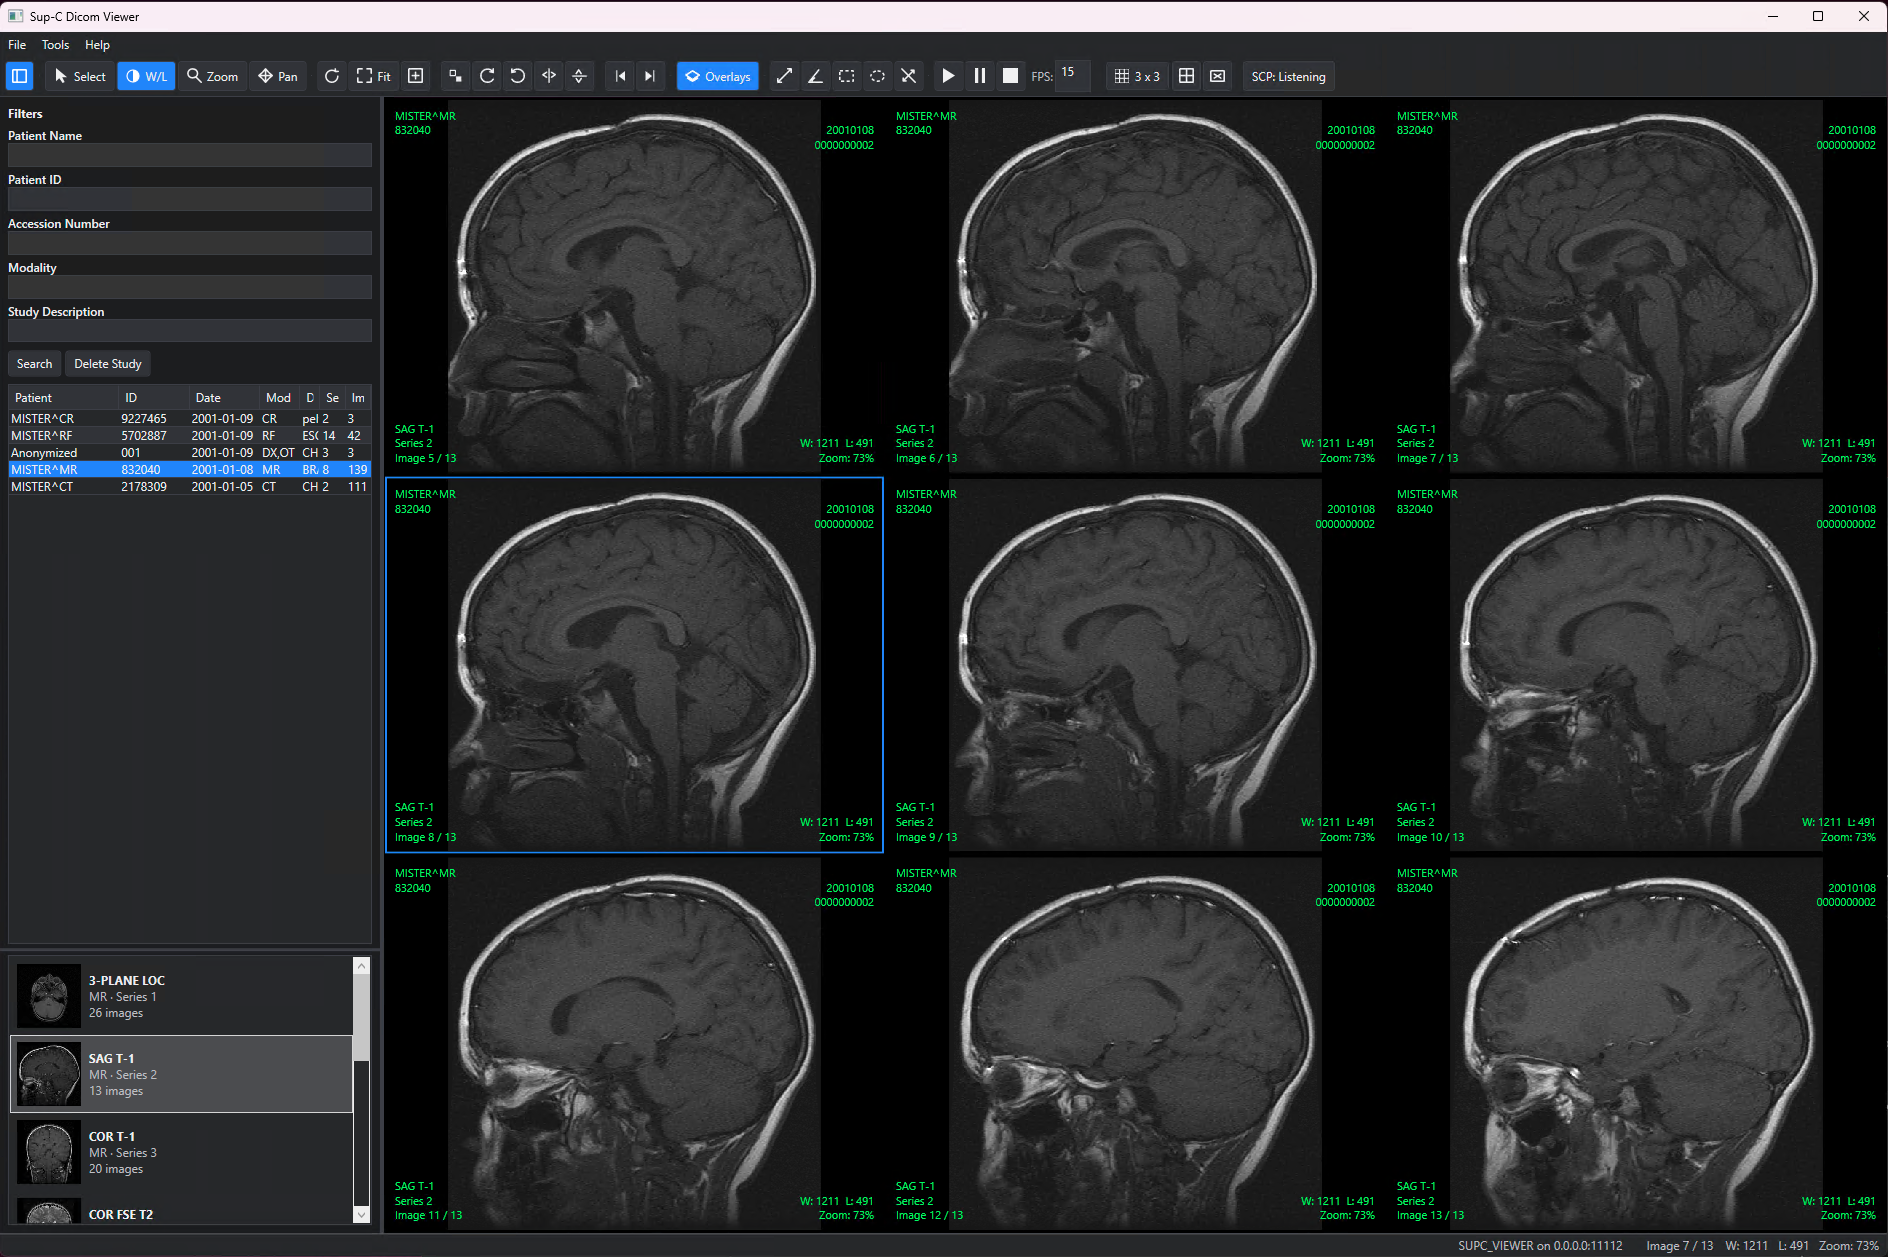Reset the view with the refresh icon

coord(332,76)
